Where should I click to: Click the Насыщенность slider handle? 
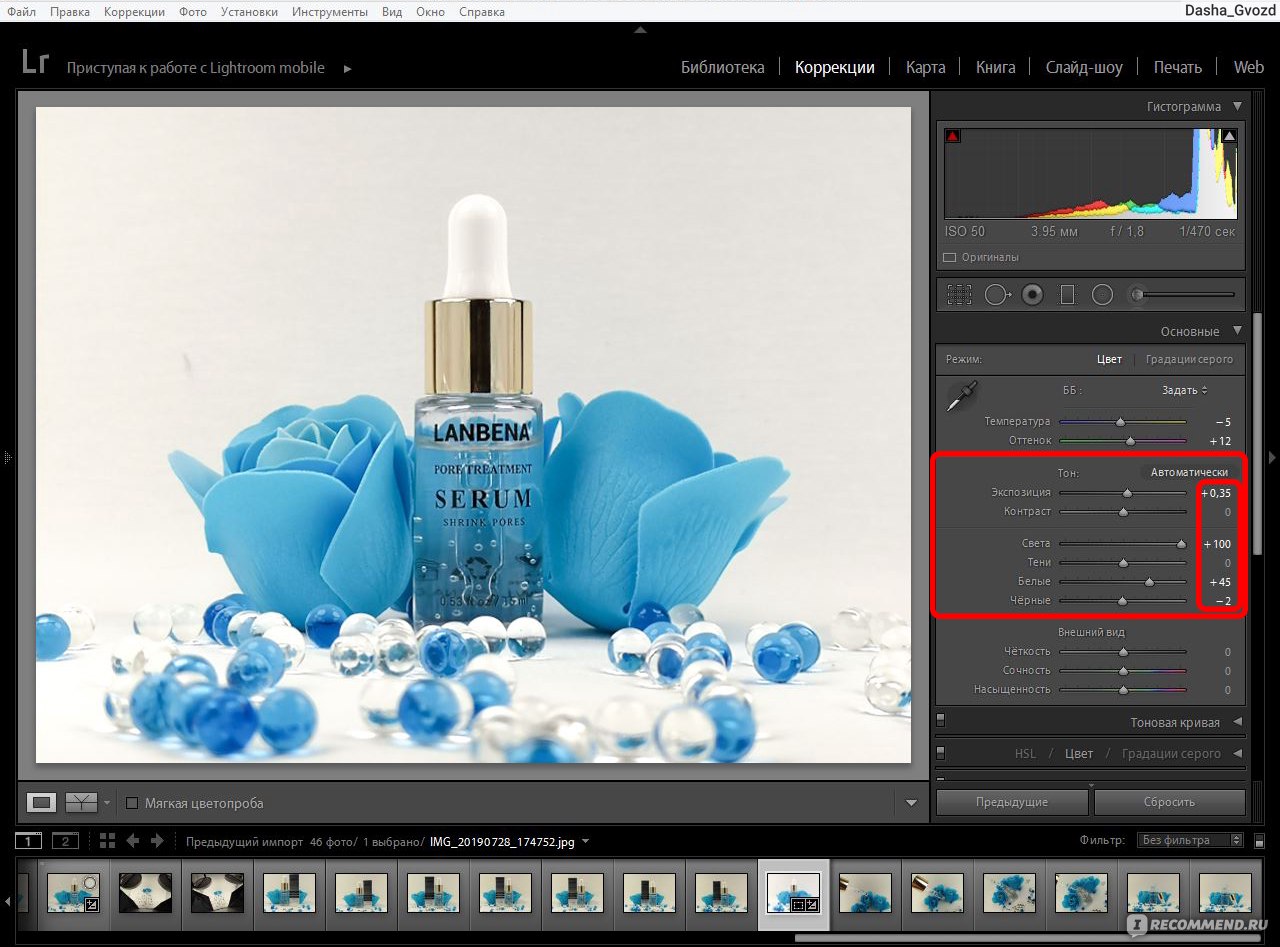click(1123, 690)
